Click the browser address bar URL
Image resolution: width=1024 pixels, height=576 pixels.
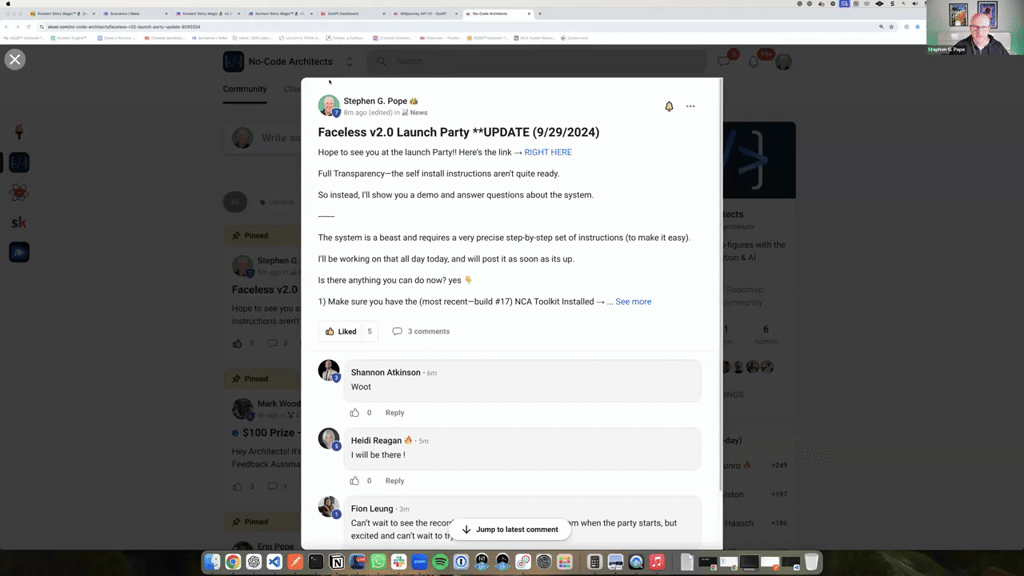(x=124, y=27)
